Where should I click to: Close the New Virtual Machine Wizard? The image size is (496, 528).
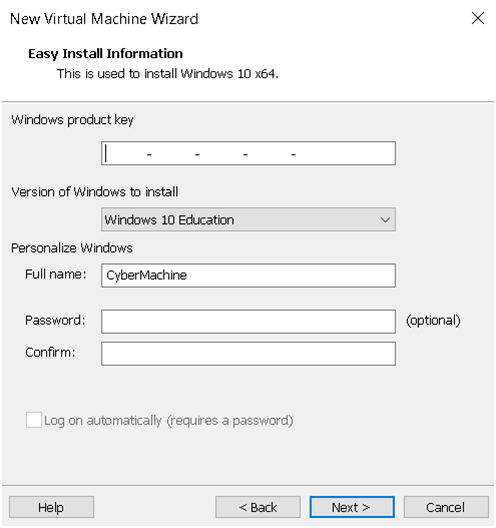click(x=477, y=18)
